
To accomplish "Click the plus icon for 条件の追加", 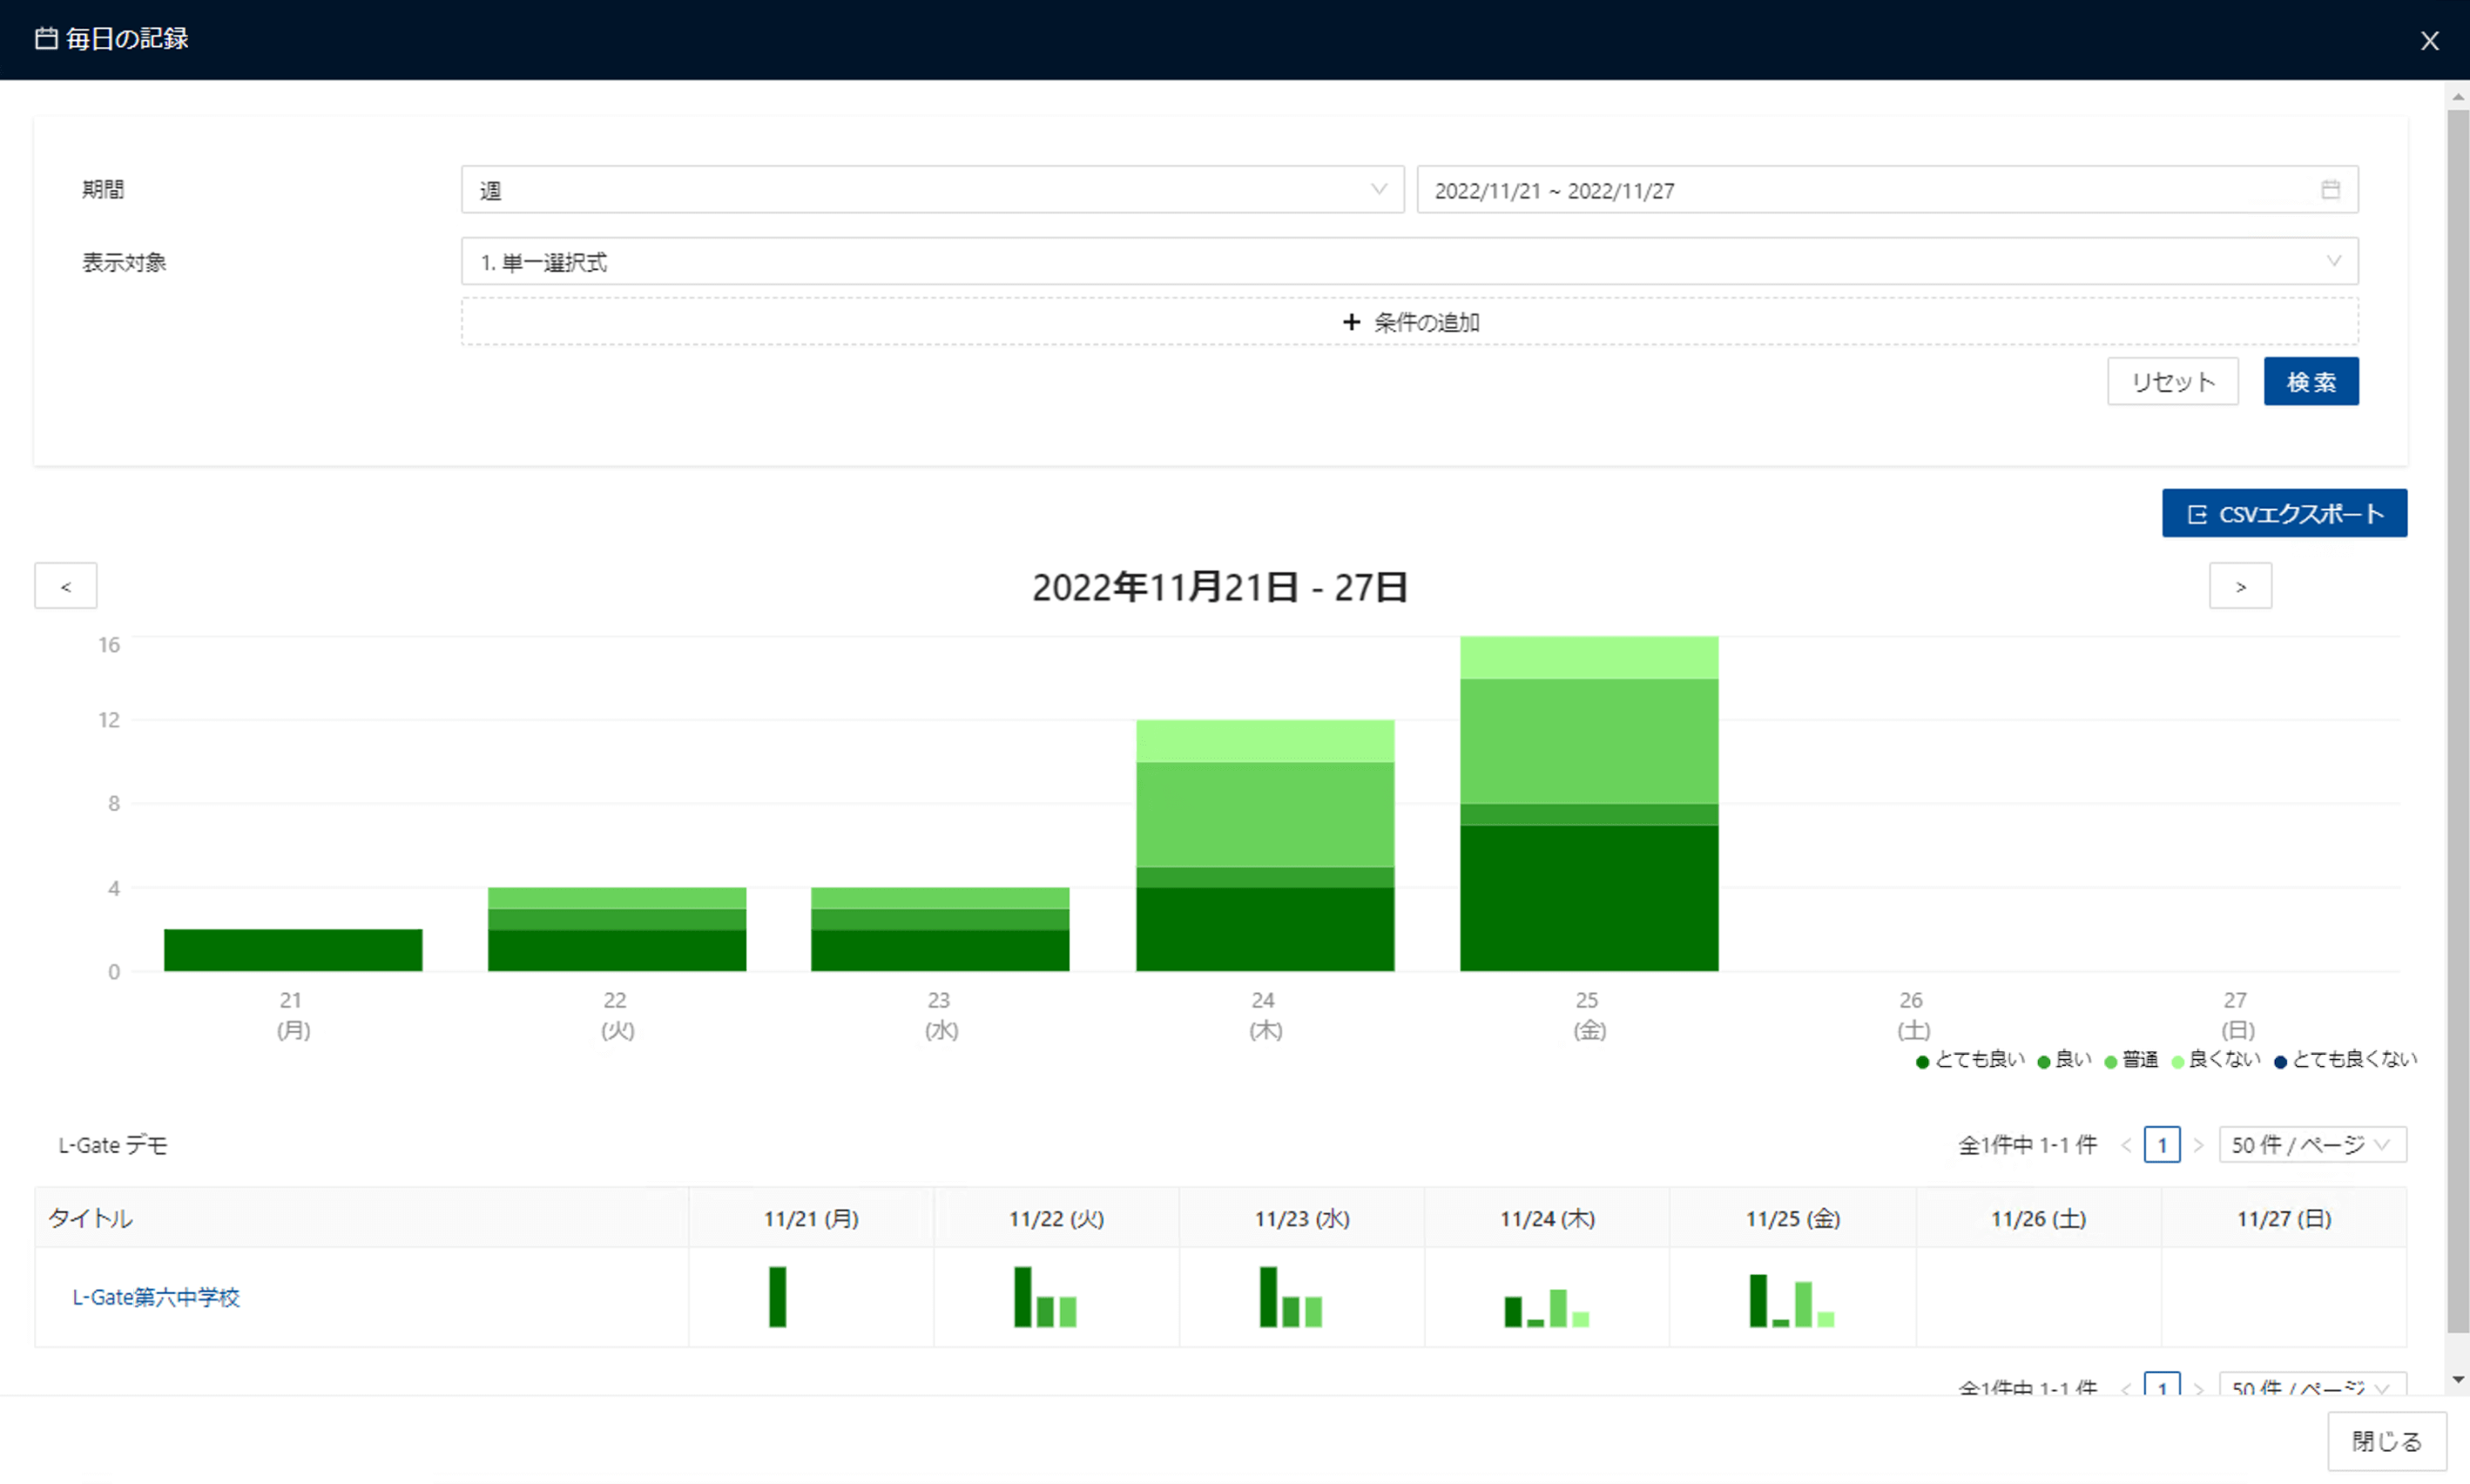I will (1351, 322).
